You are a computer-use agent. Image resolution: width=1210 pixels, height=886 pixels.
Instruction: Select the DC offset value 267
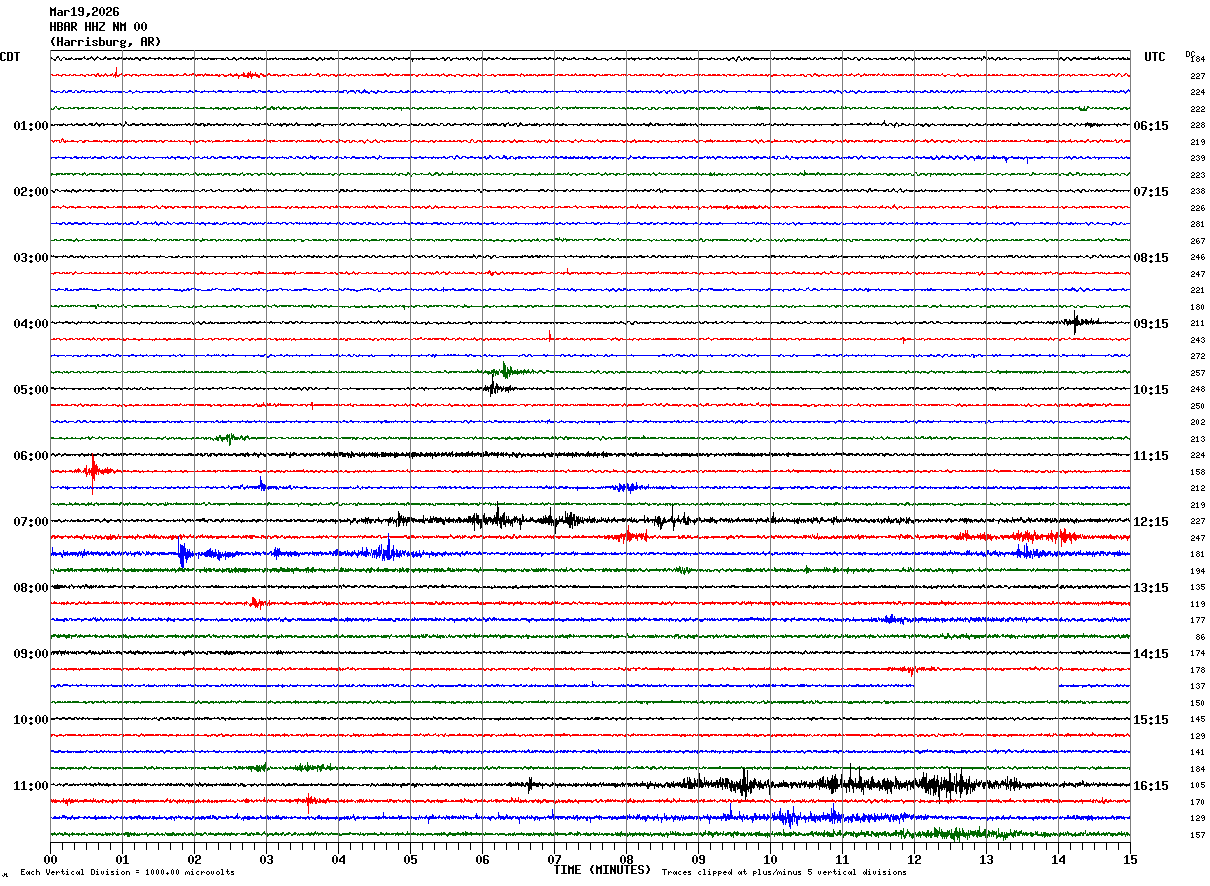(x=1197, y=241)
